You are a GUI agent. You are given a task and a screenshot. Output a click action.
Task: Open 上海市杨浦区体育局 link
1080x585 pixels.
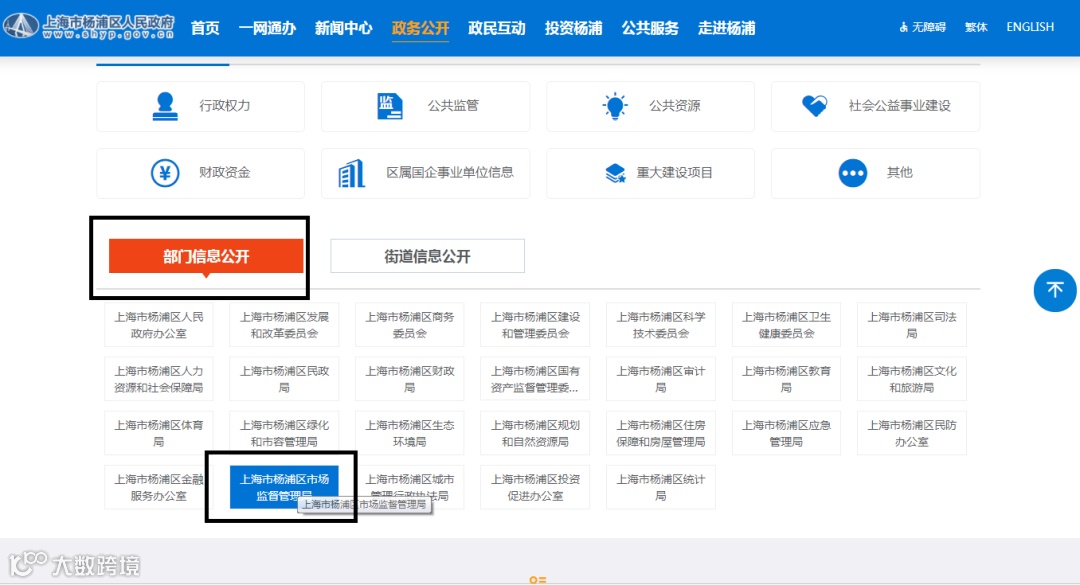point(159,433)
